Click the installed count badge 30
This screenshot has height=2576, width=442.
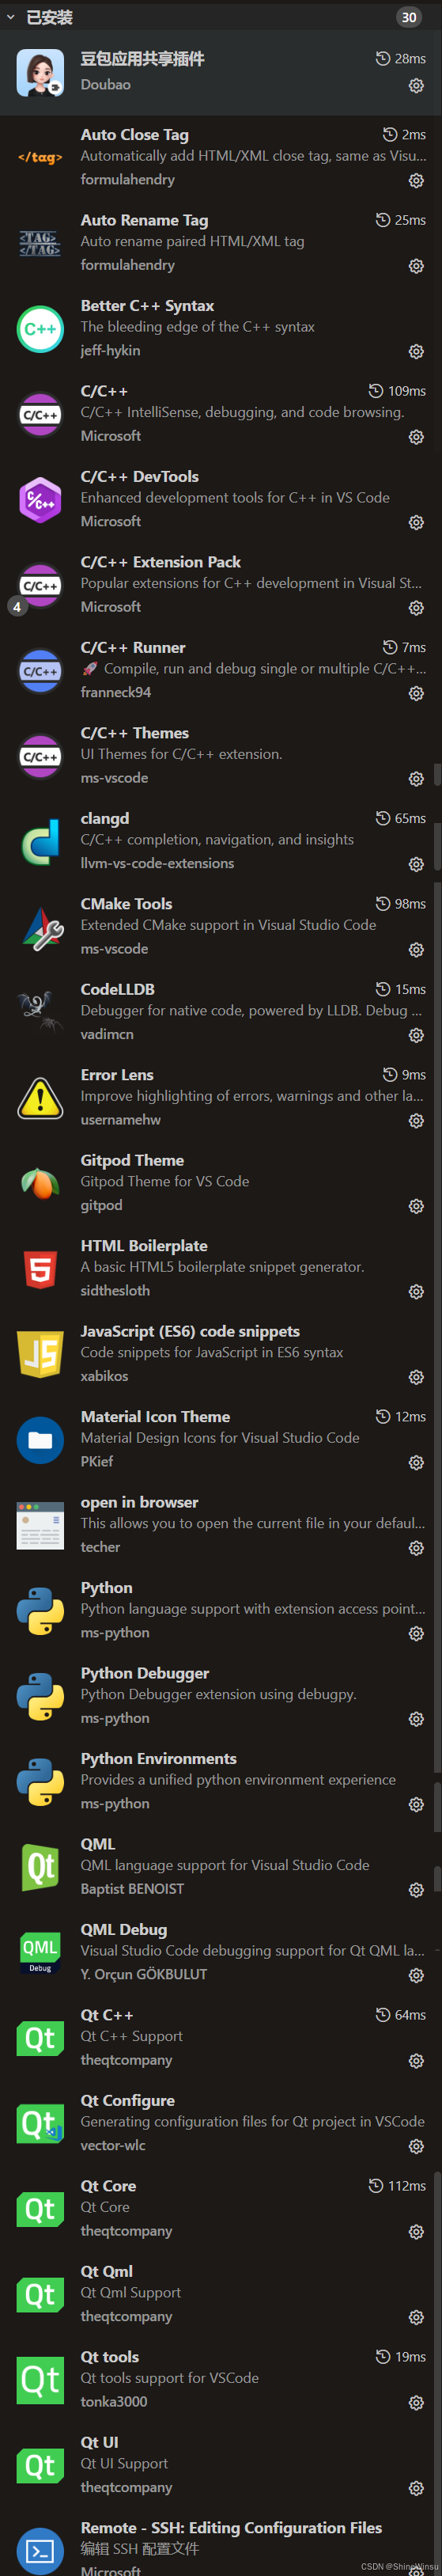[x=409, y=17]
